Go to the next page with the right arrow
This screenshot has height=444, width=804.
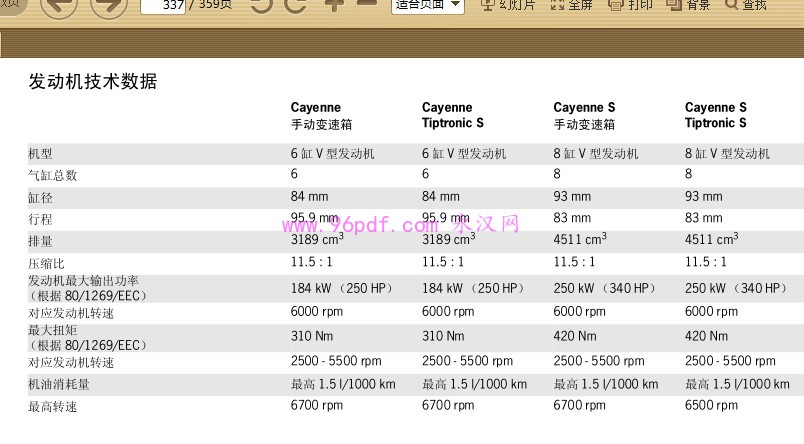coord(108,6)
